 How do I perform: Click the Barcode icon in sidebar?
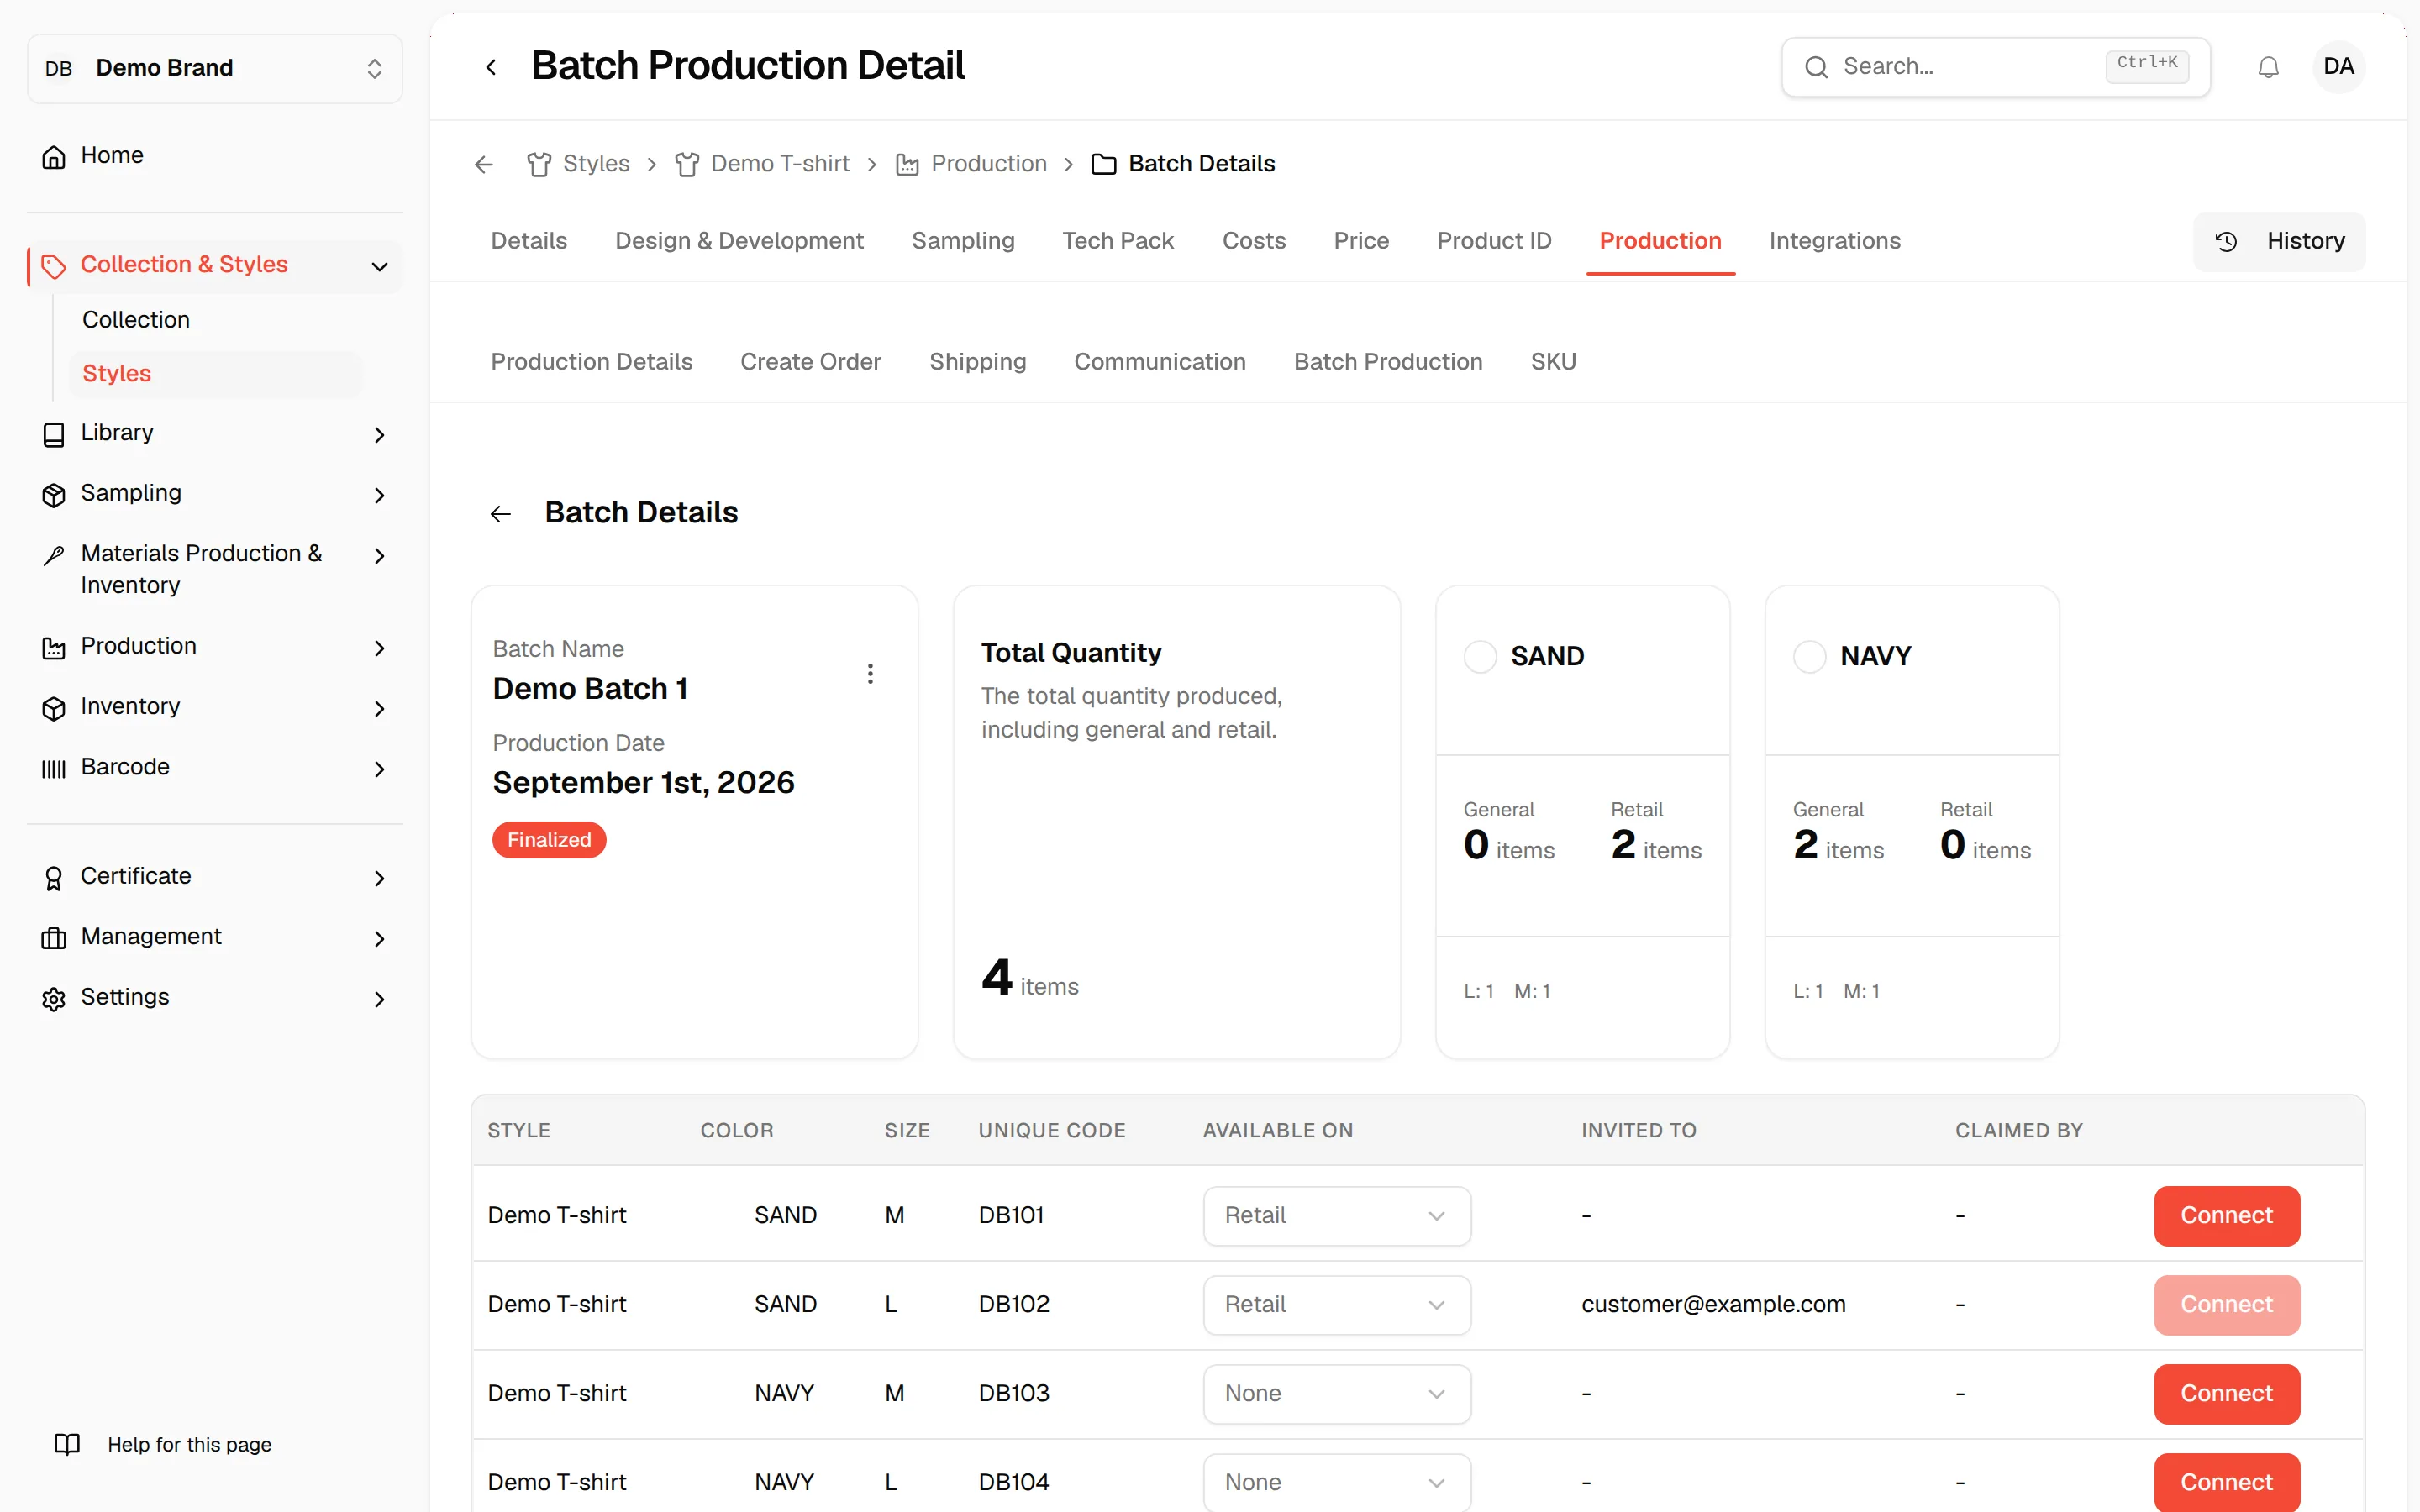(x=54, y=768)
